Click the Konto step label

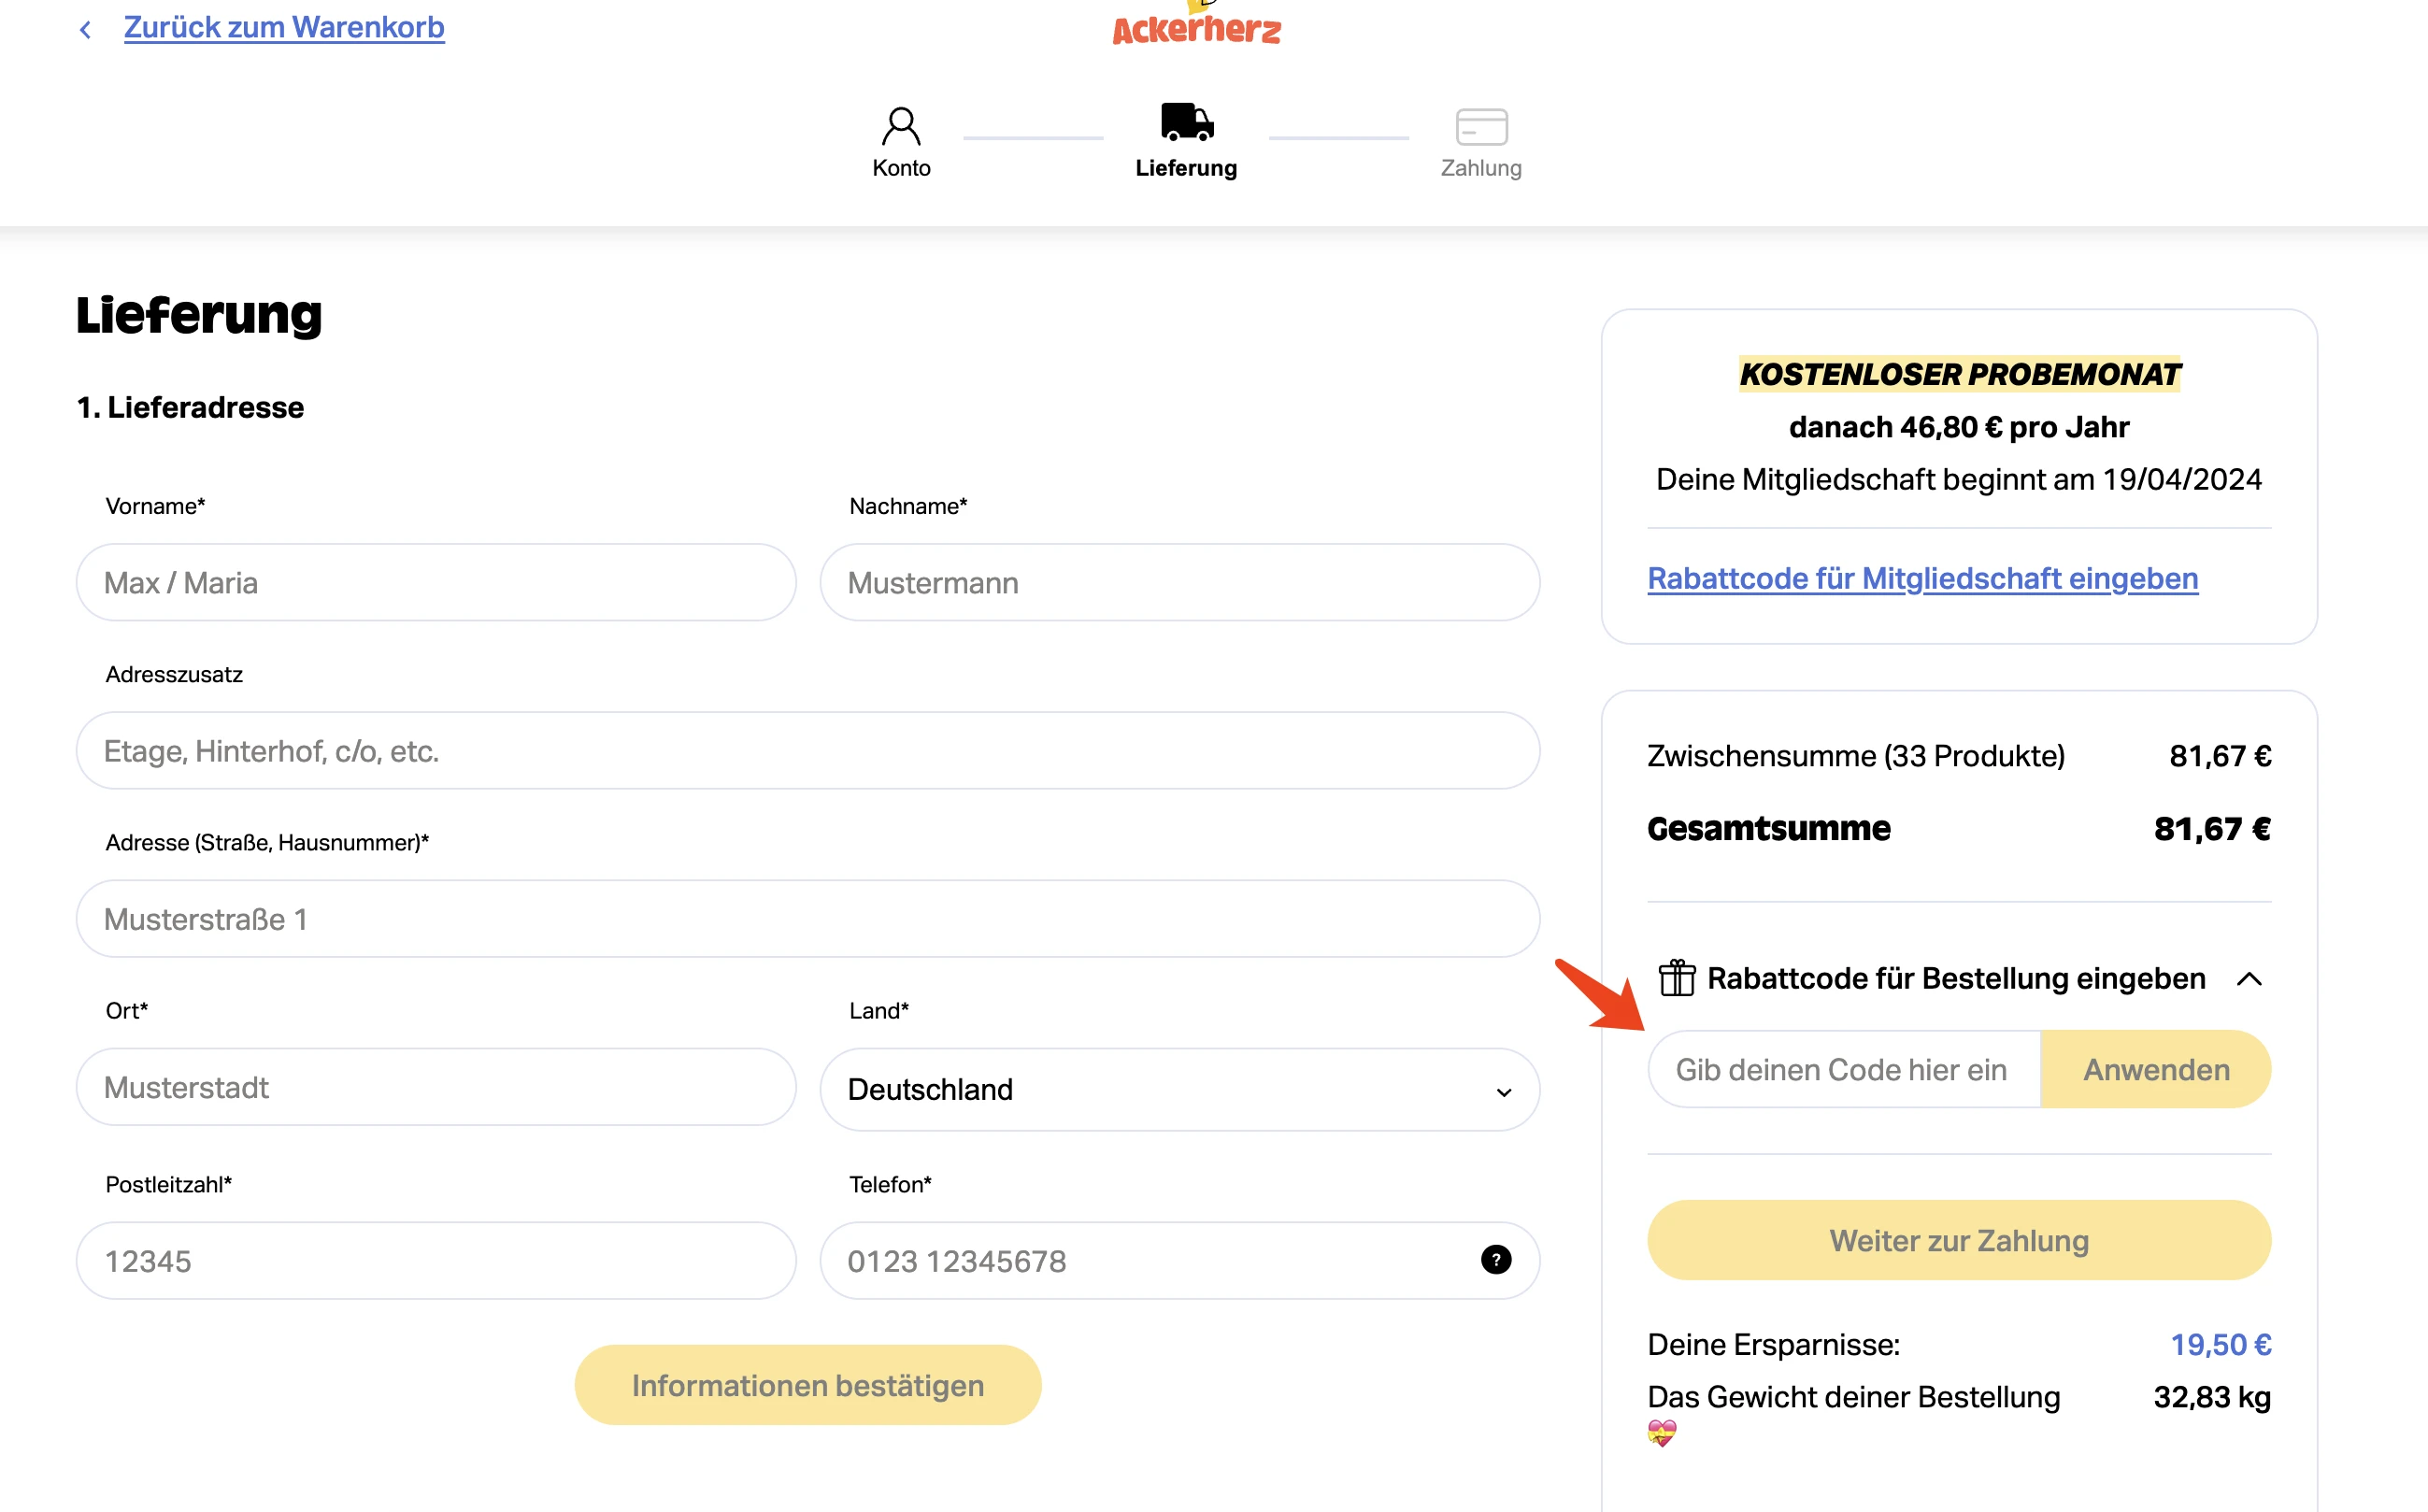click(x=901, y=168)
